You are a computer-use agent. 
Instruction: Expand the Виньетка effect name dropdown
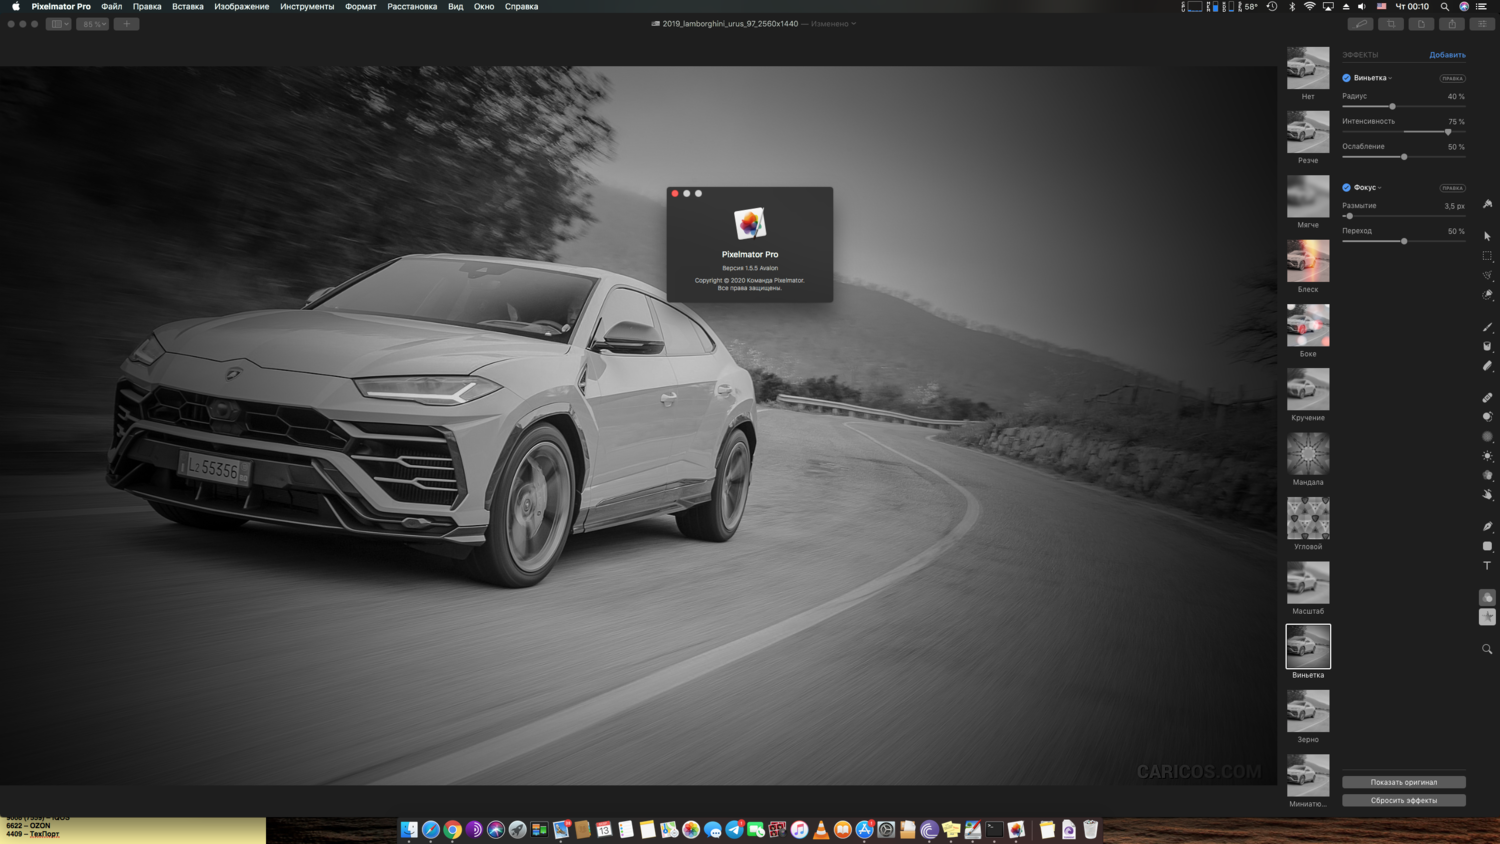click(1390, 78)
